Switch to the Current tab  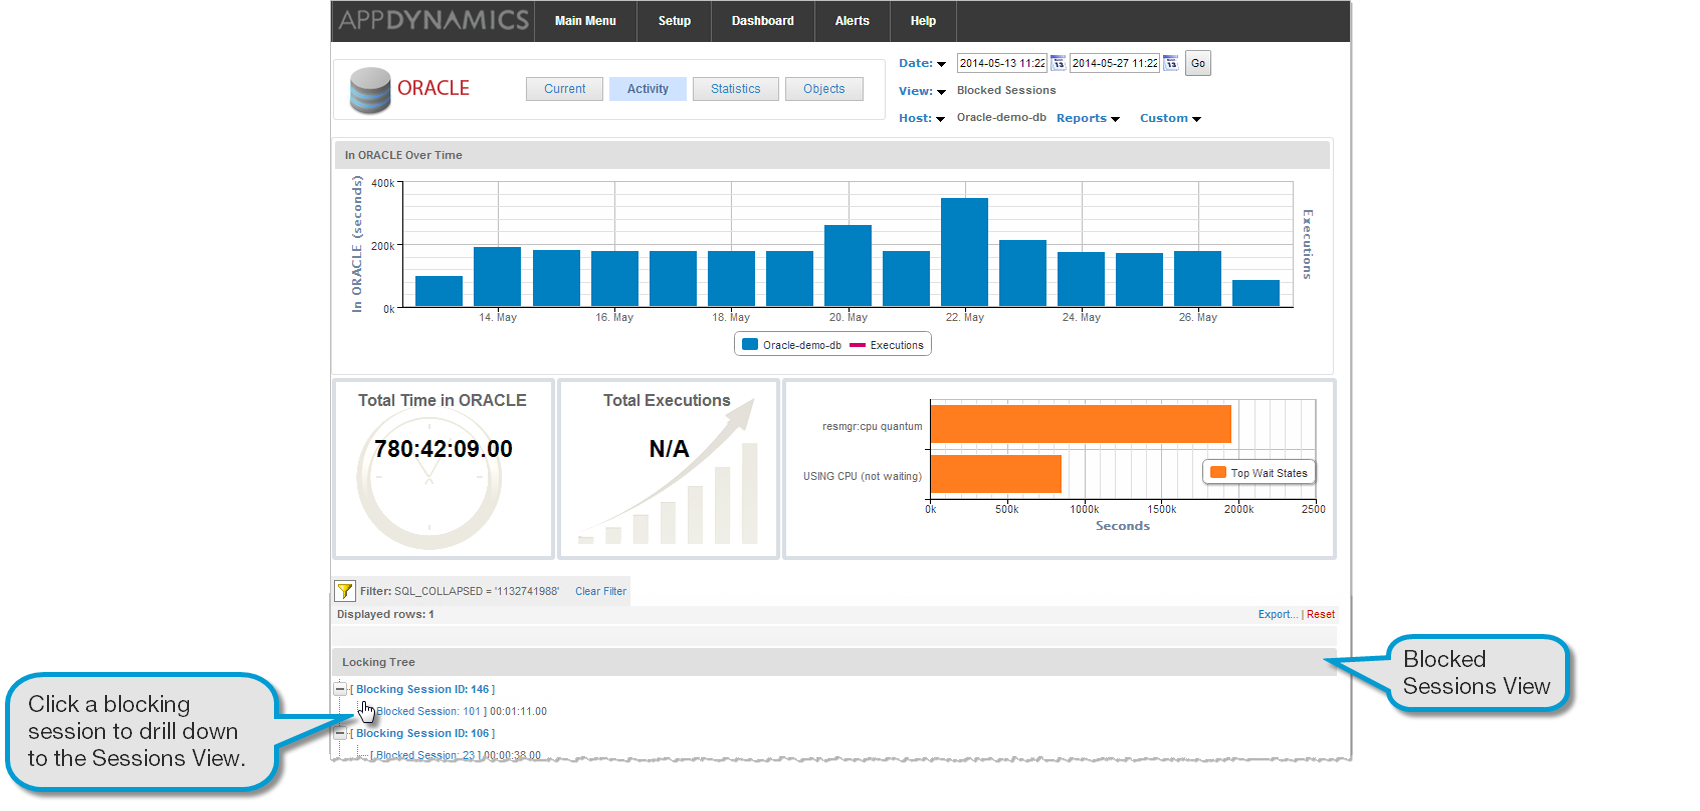[565, 89]
